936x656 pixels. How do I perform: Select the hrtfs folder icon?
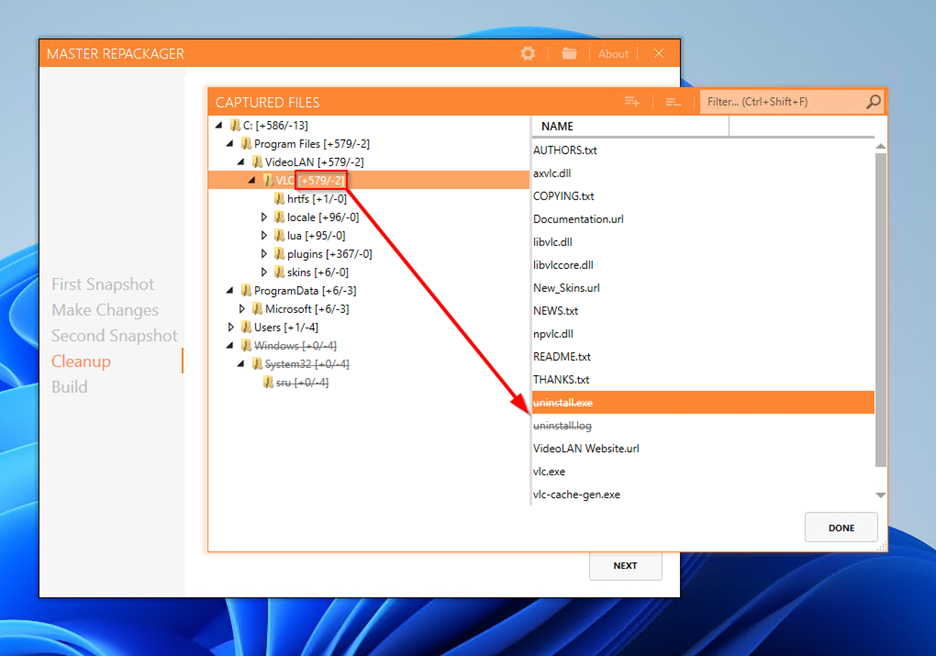[x=279, y=199]
